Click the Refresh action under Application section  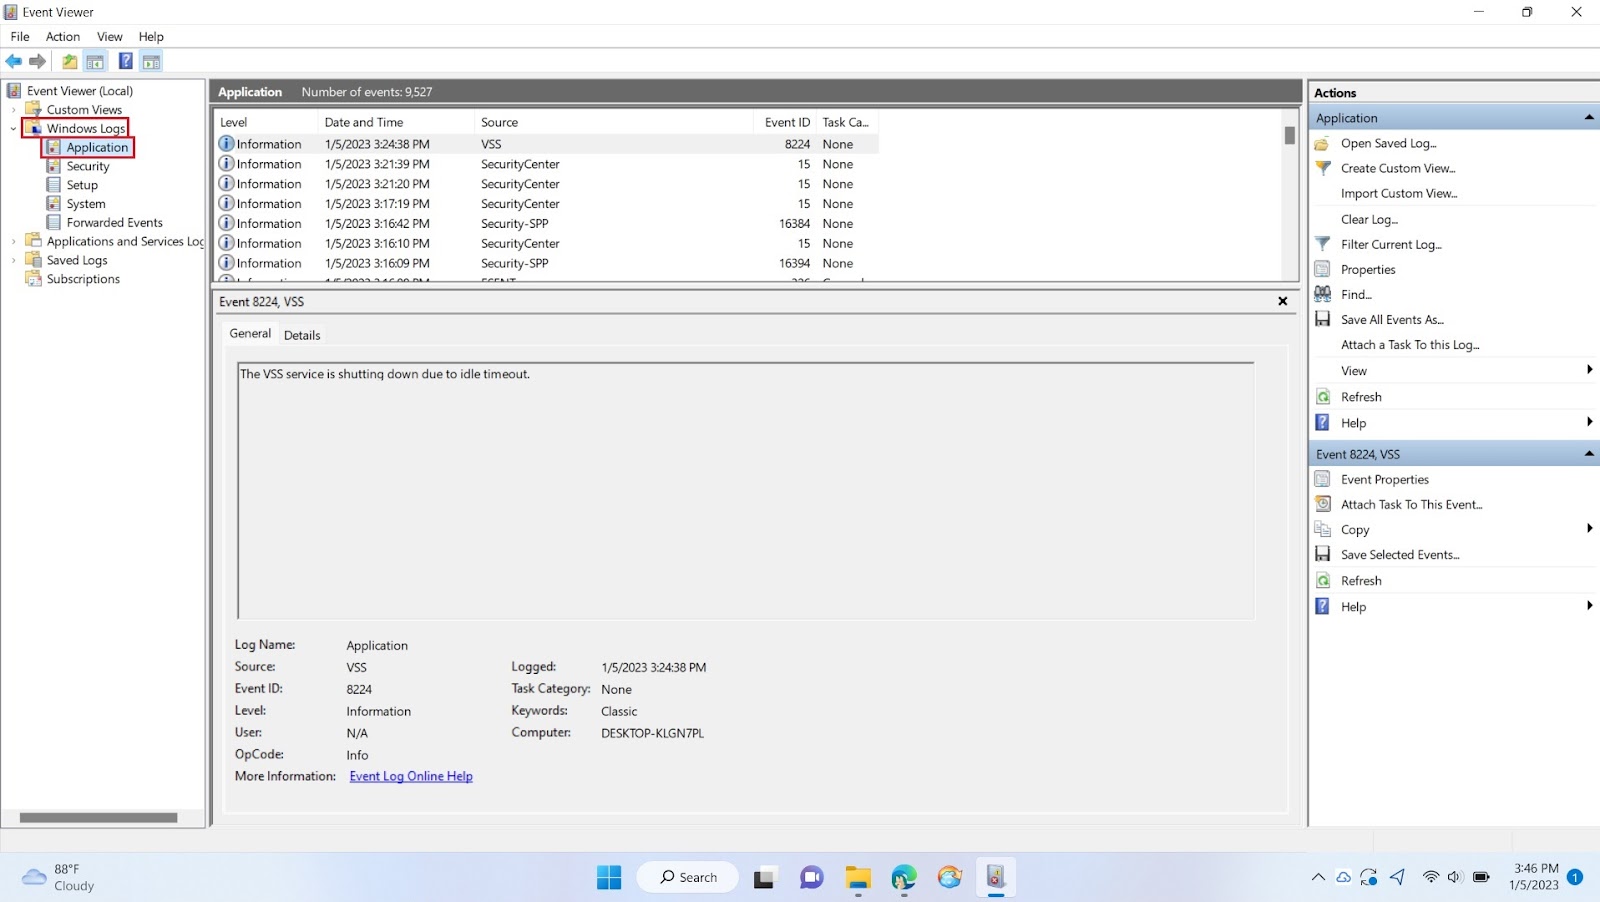[x=1361, y=397]
